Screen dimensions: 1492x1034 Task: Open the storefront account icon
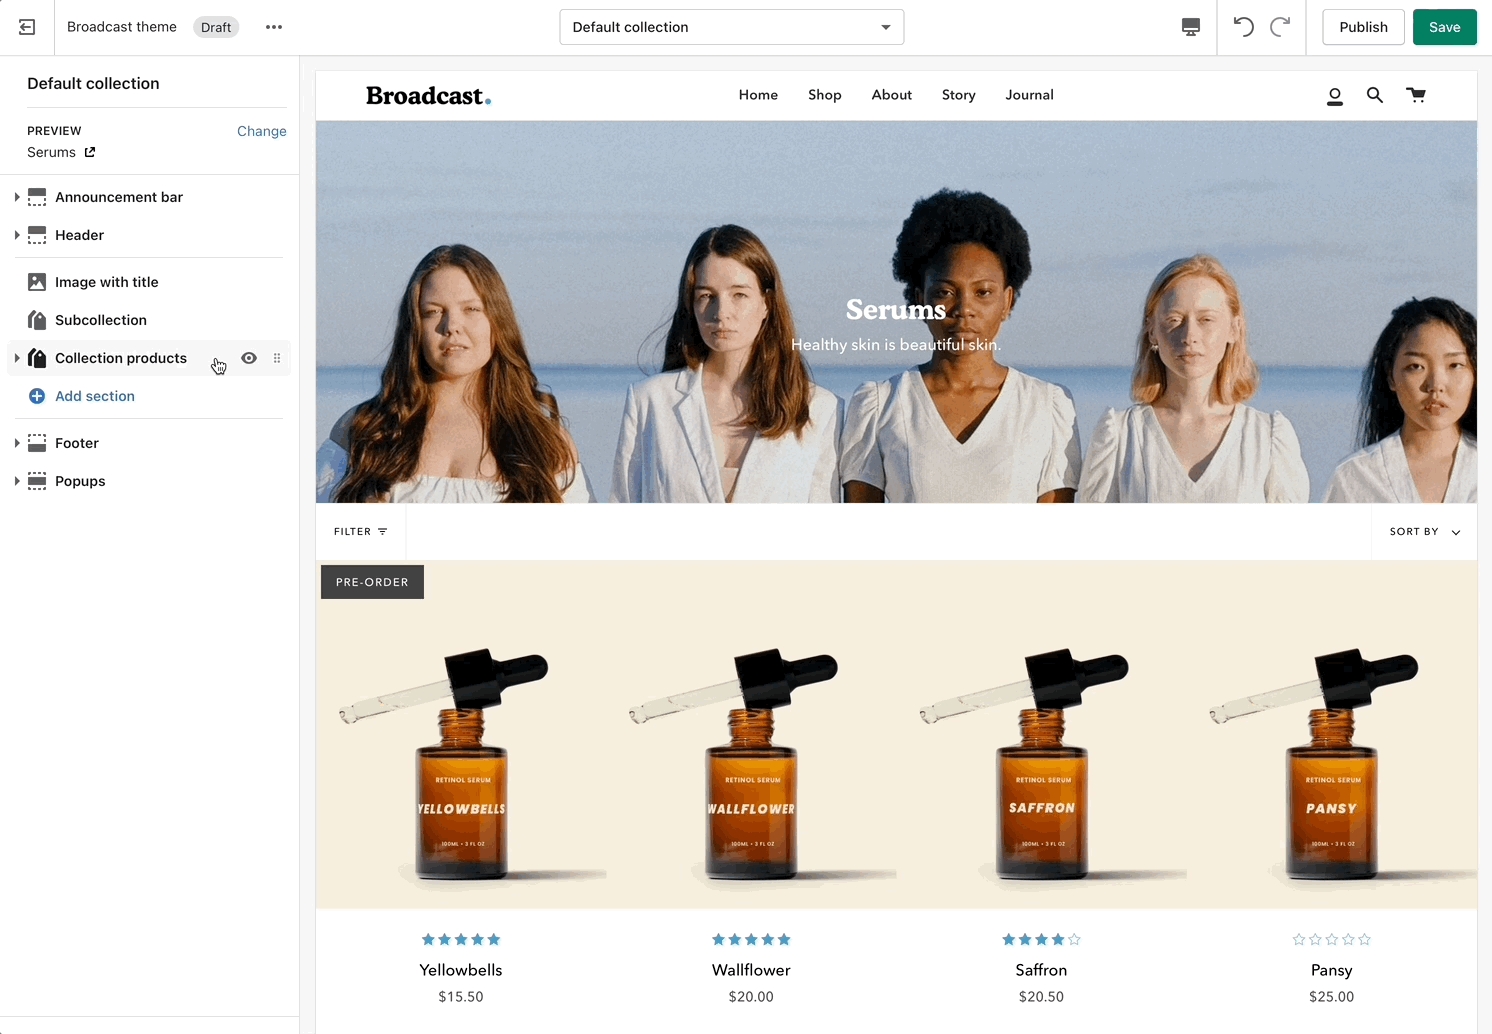(x=1334, y=96)
